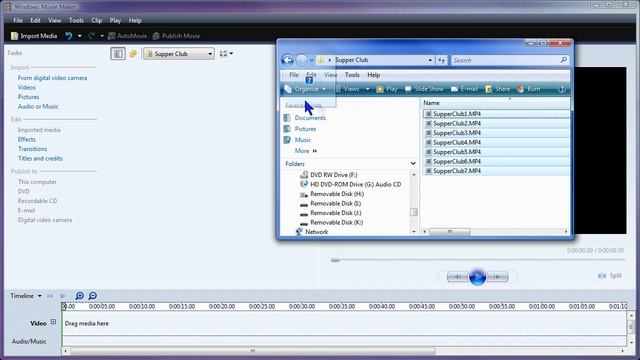Screen dimensions: 640x360
Task: Open the Supper Club collection dropdown
Action: tap(179, 53)
